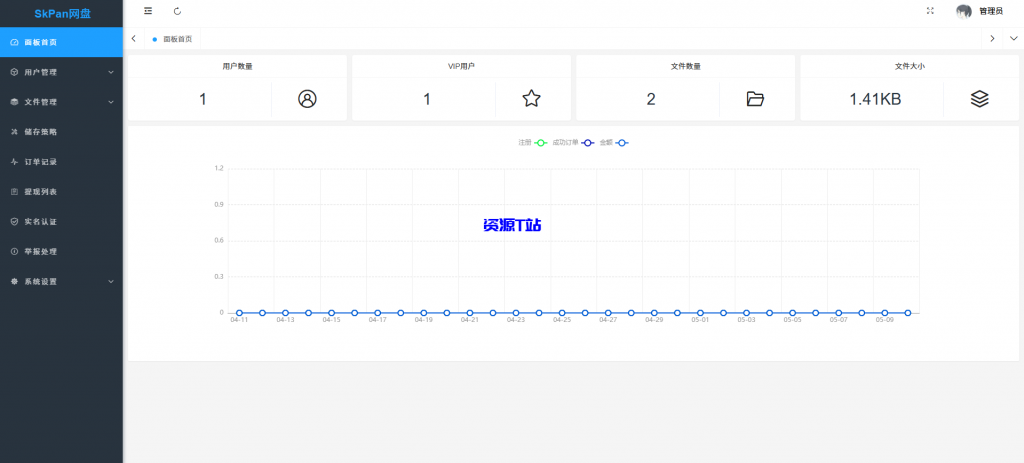The height and width of the screenshot is (463, 1024).
Task: Toggle fullscreen mode icon
Action: tap(930, 11)
